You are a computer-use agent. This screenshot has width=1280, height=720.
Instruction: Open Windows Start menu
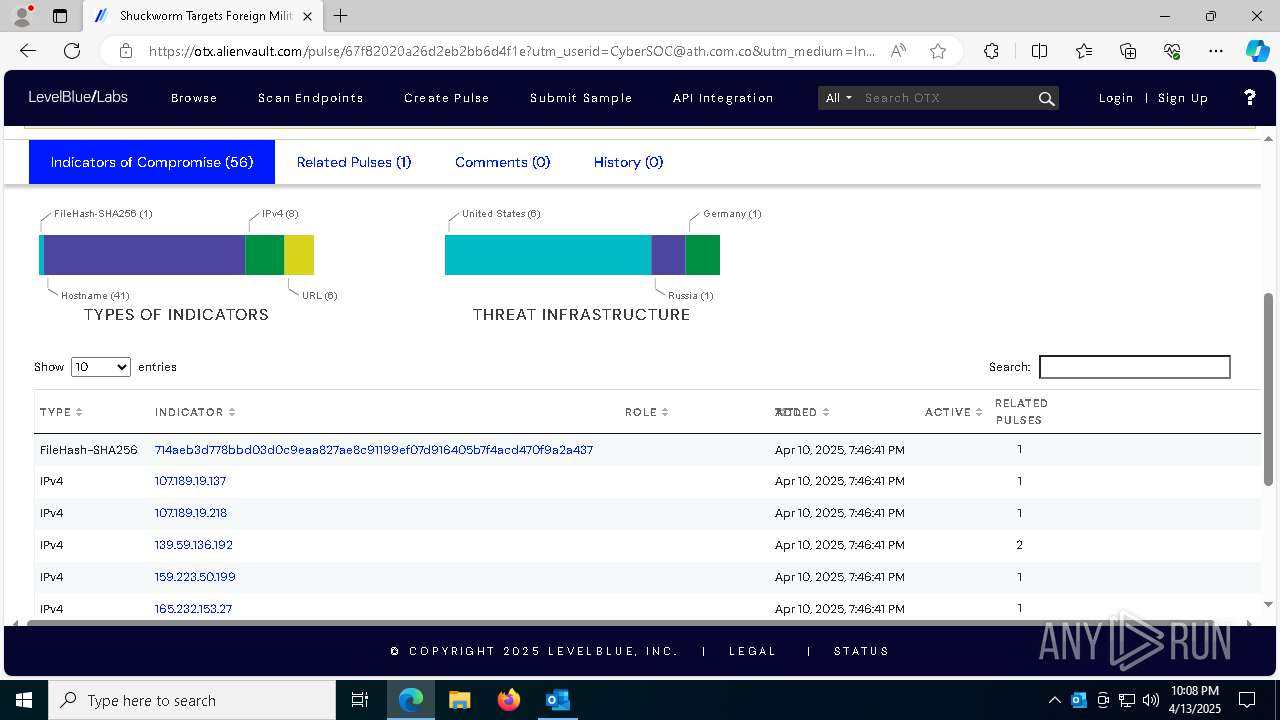pos(24,700)
